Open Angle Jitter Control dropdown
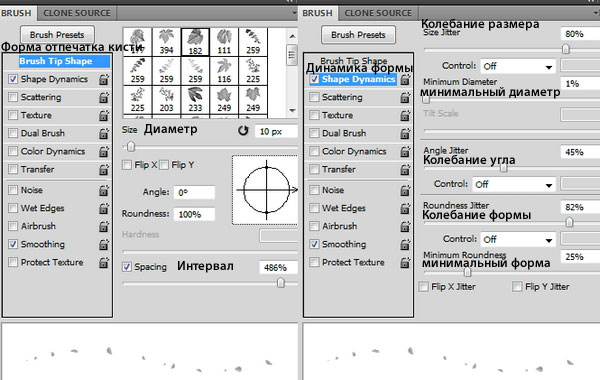The width and height of the screenshot is (600, 380). (514, 184)
